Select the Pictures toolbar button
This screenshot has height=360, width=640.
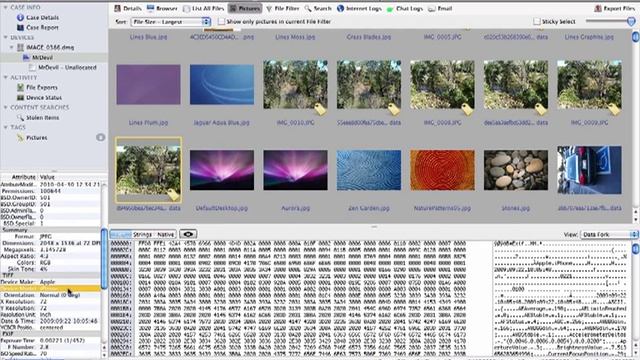click(244, 8)
